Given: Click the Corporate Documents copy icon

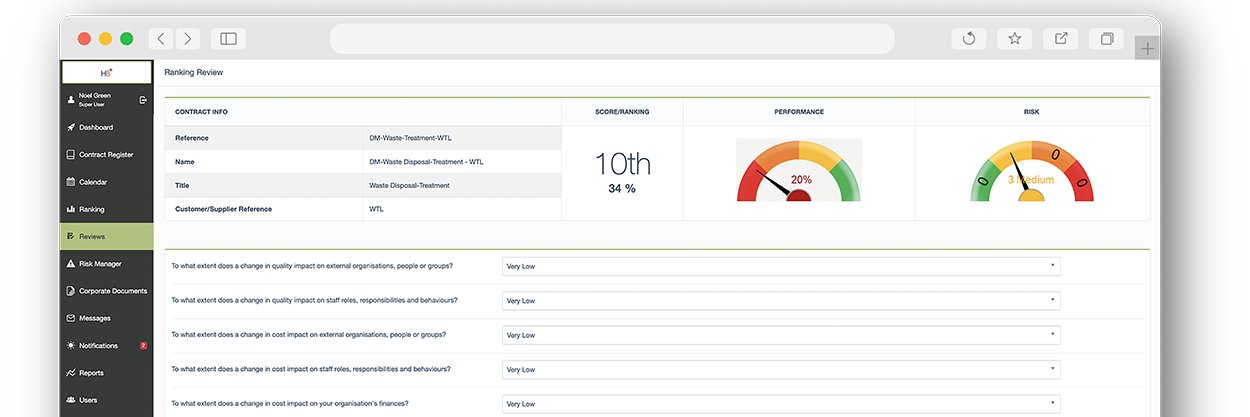Looking at the screenshot, I should (x=70, y=291).
